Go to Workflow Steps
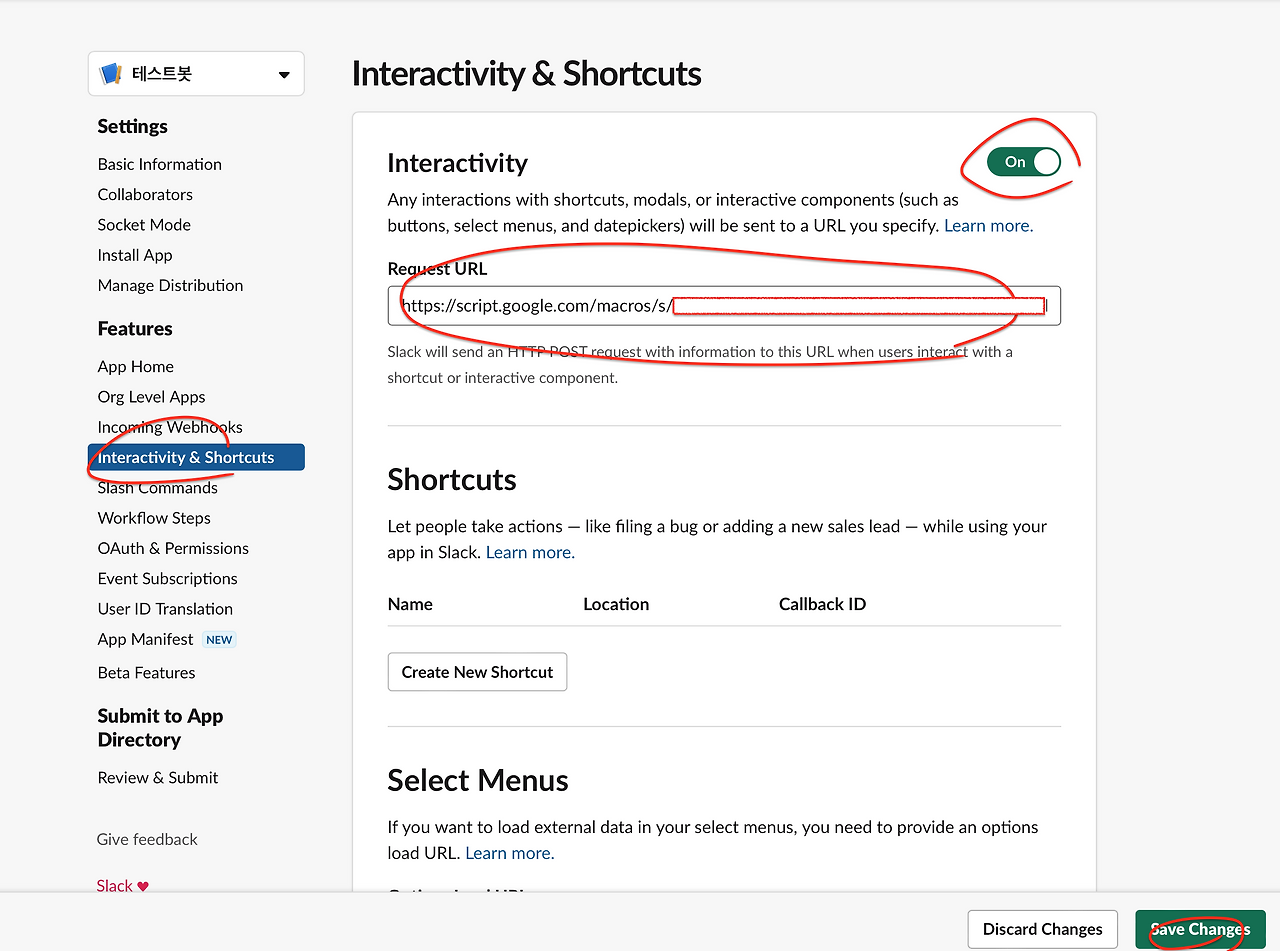This screenshot has width=1280, height=951. (x=154, y=518)
